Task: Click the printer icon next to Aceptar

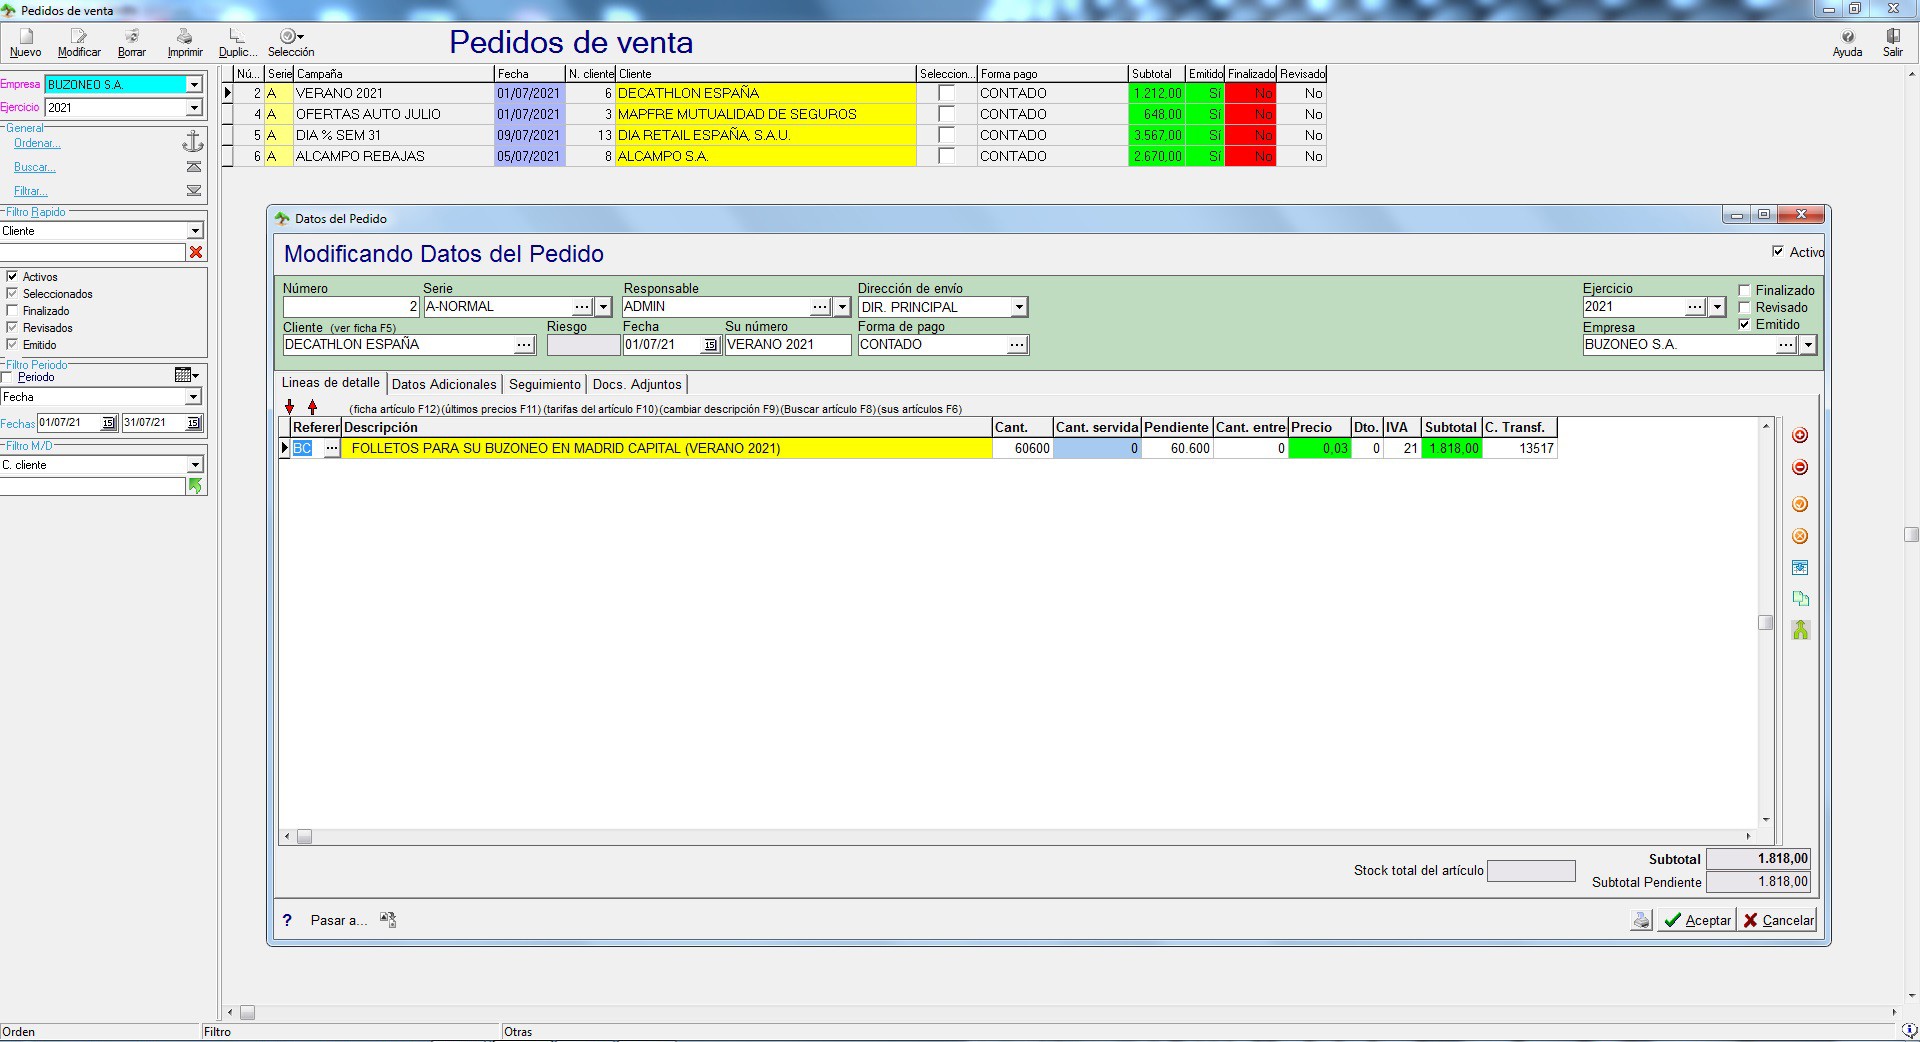Action: pos(1641,920)
